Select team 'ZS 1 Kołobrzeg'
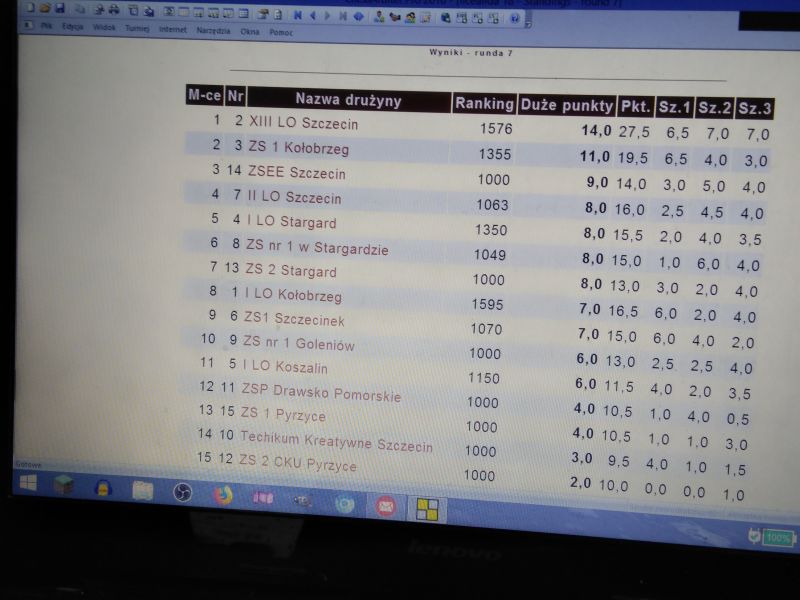Image resolution: width=800 pixels, height=600 pixels. point(299,147)
